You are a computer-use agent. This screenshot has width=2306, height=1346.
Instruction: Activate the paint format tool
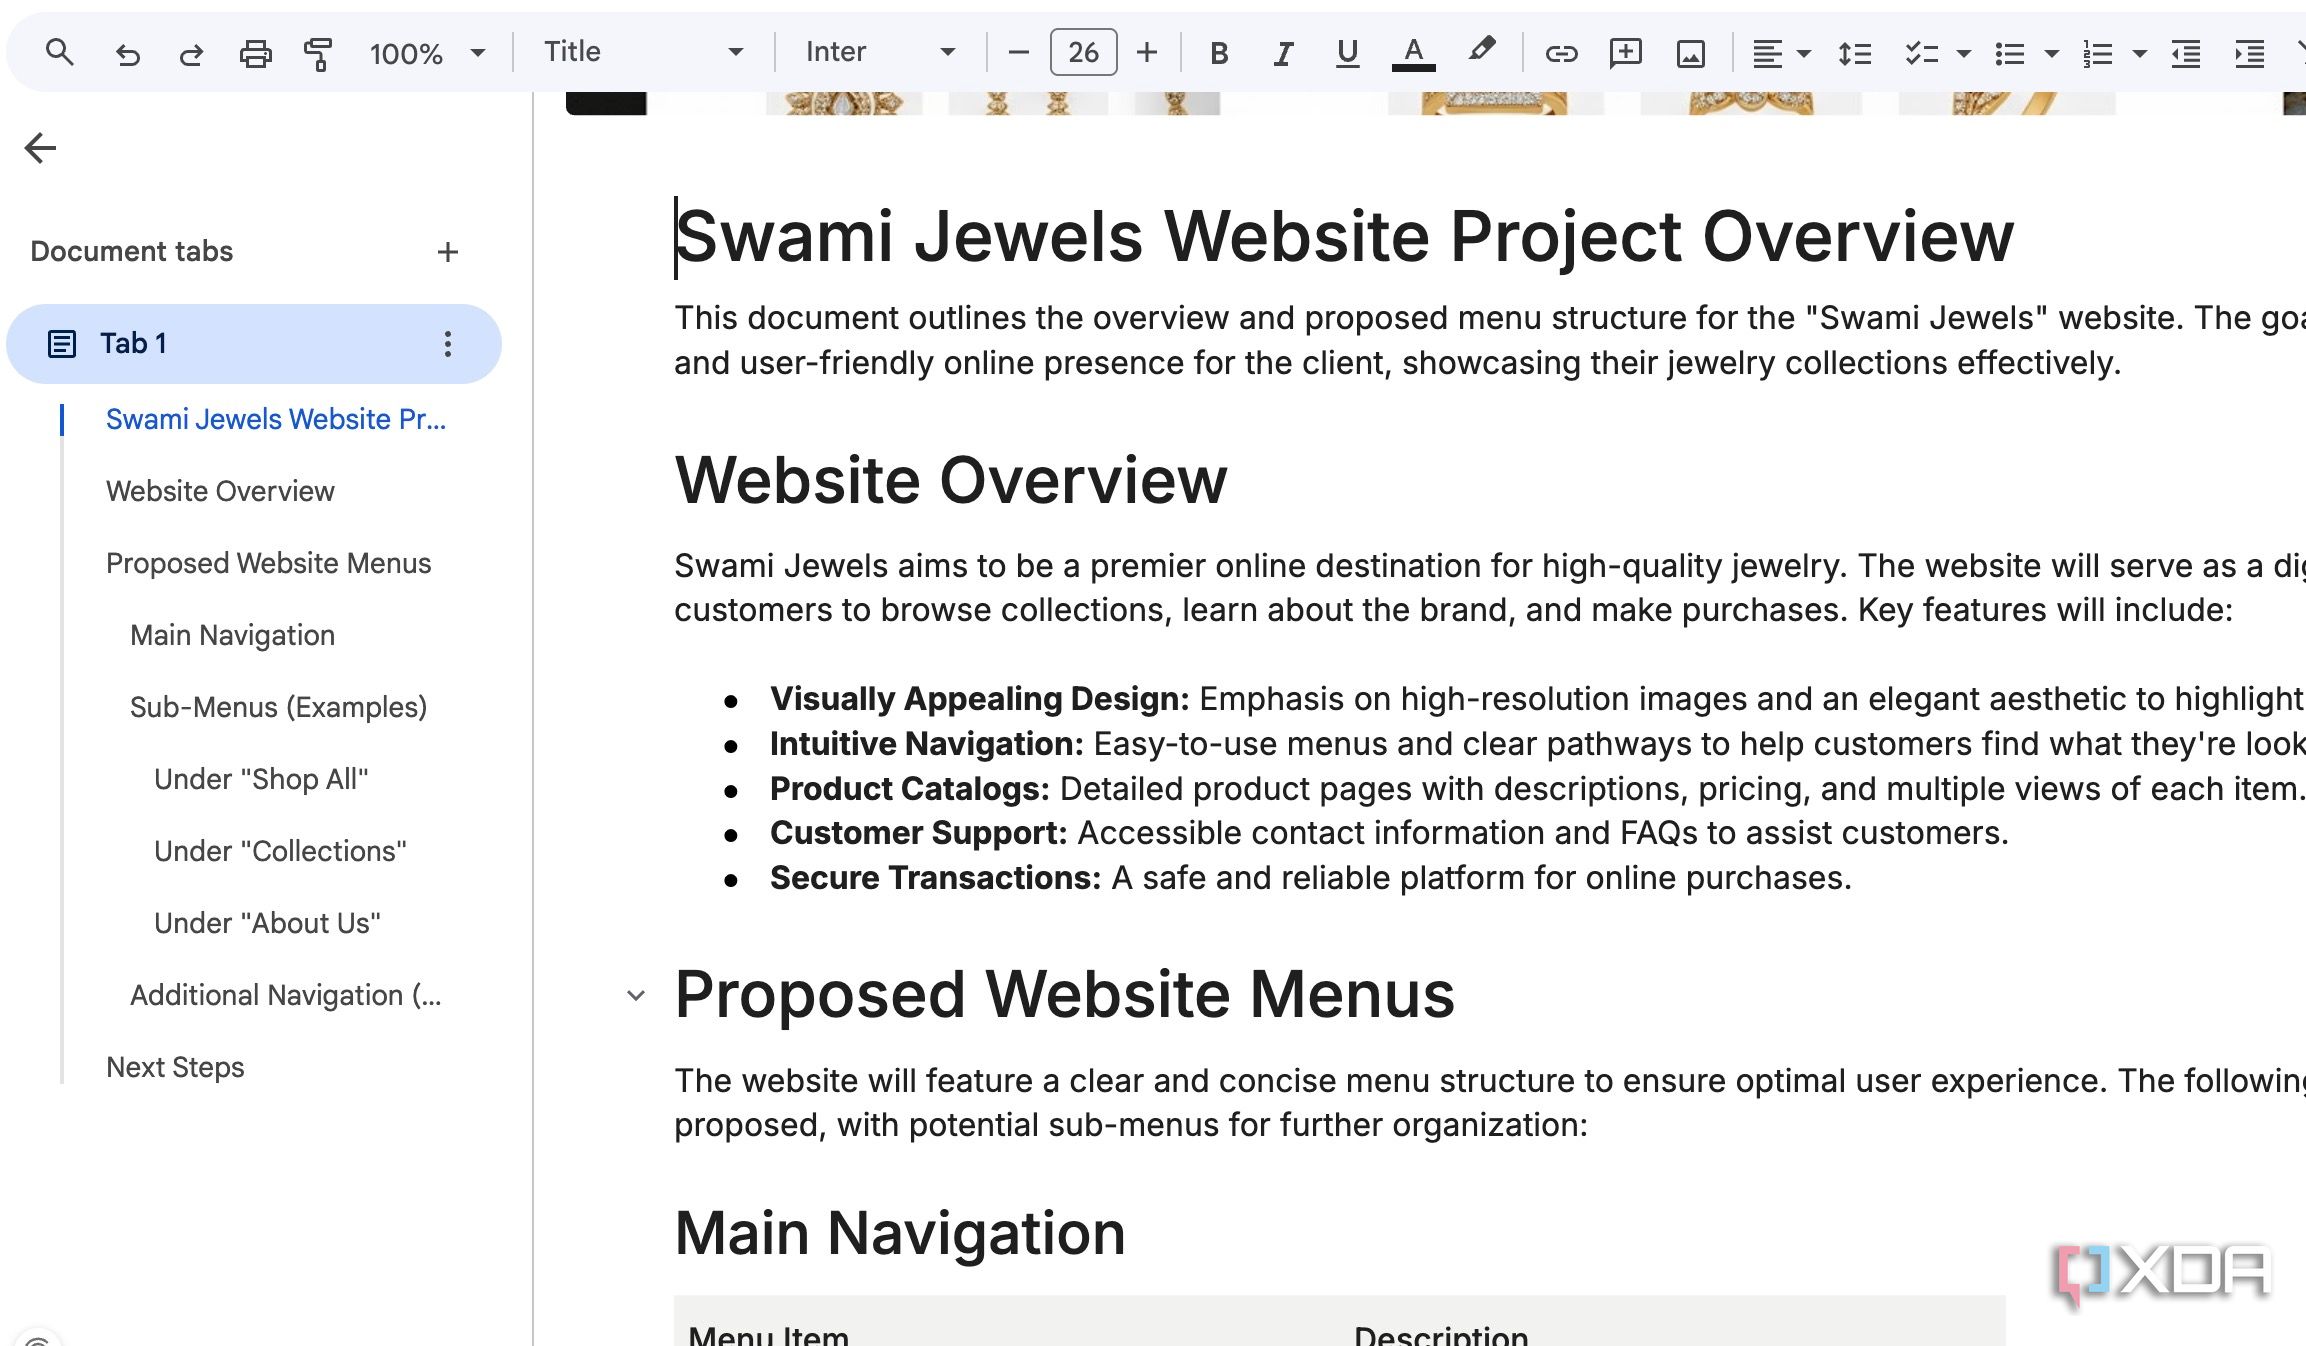click(318, 53)
